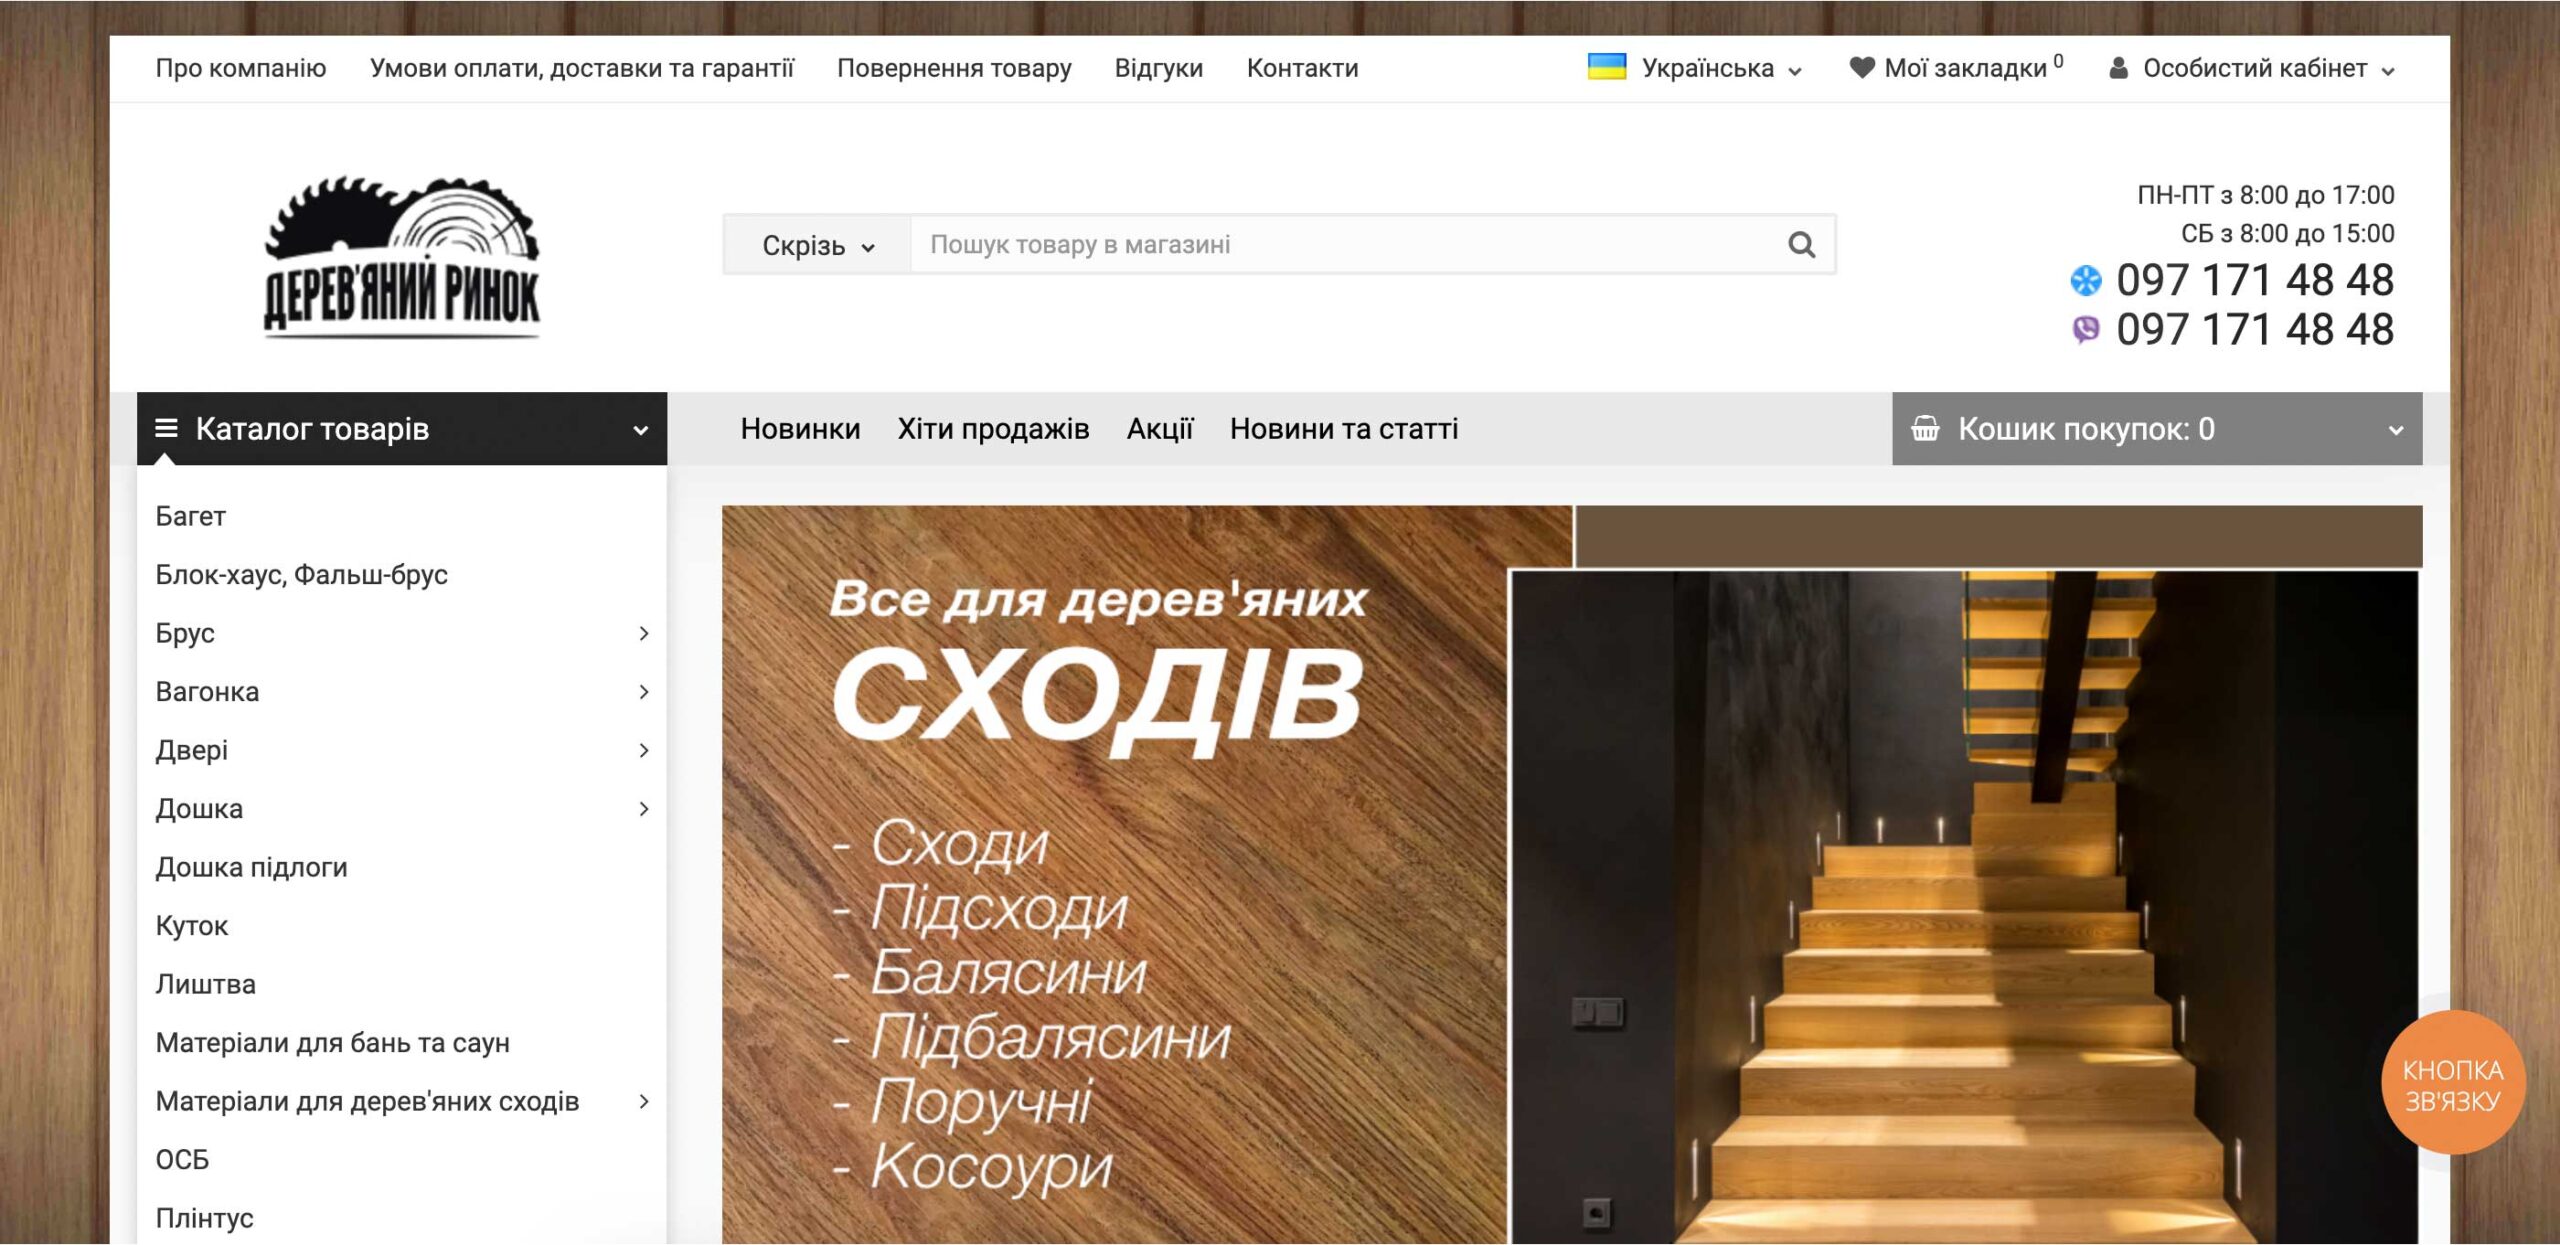The image size is (2560, 1245).
Task: Expand the Двері category arrow
Action: tap(644, 750)
